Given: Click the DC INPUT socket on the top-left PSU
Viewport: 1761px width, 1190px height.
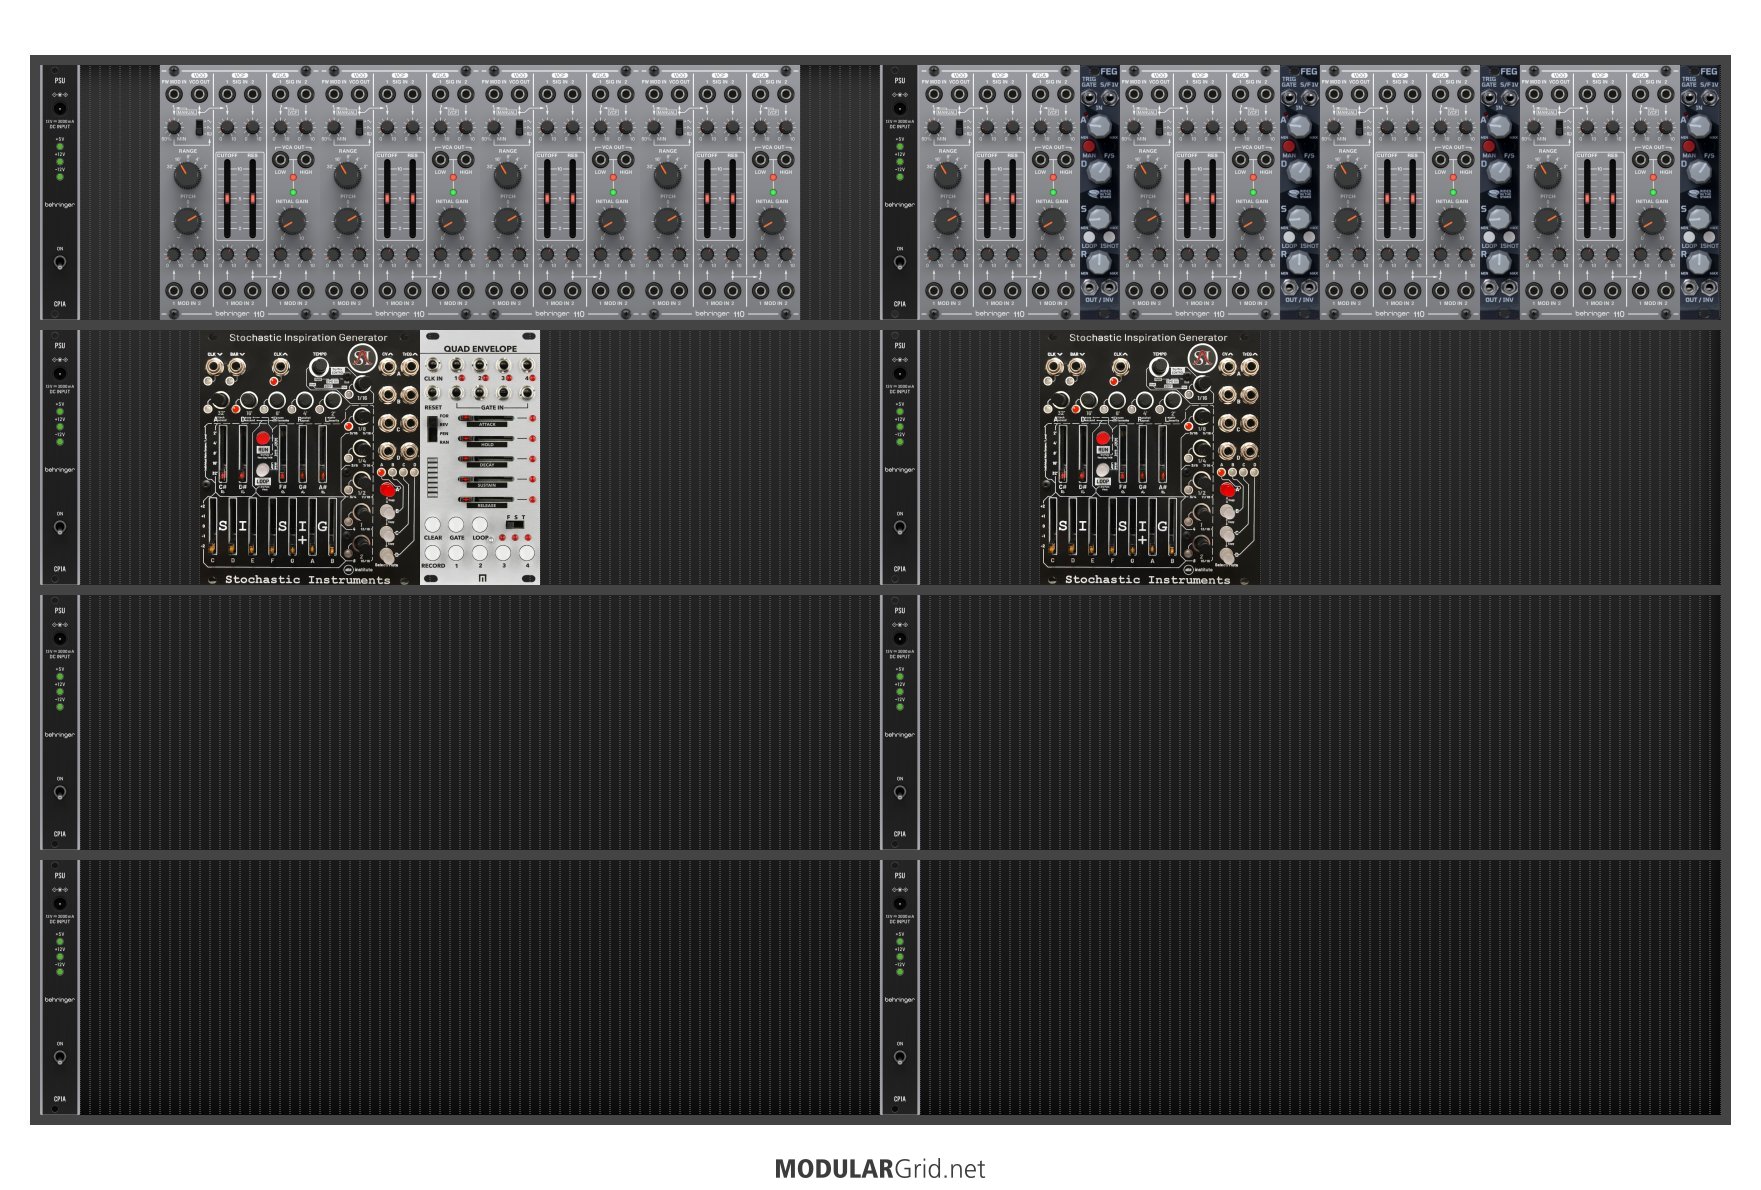Looking at the screenshot, I should pos(60,107).
